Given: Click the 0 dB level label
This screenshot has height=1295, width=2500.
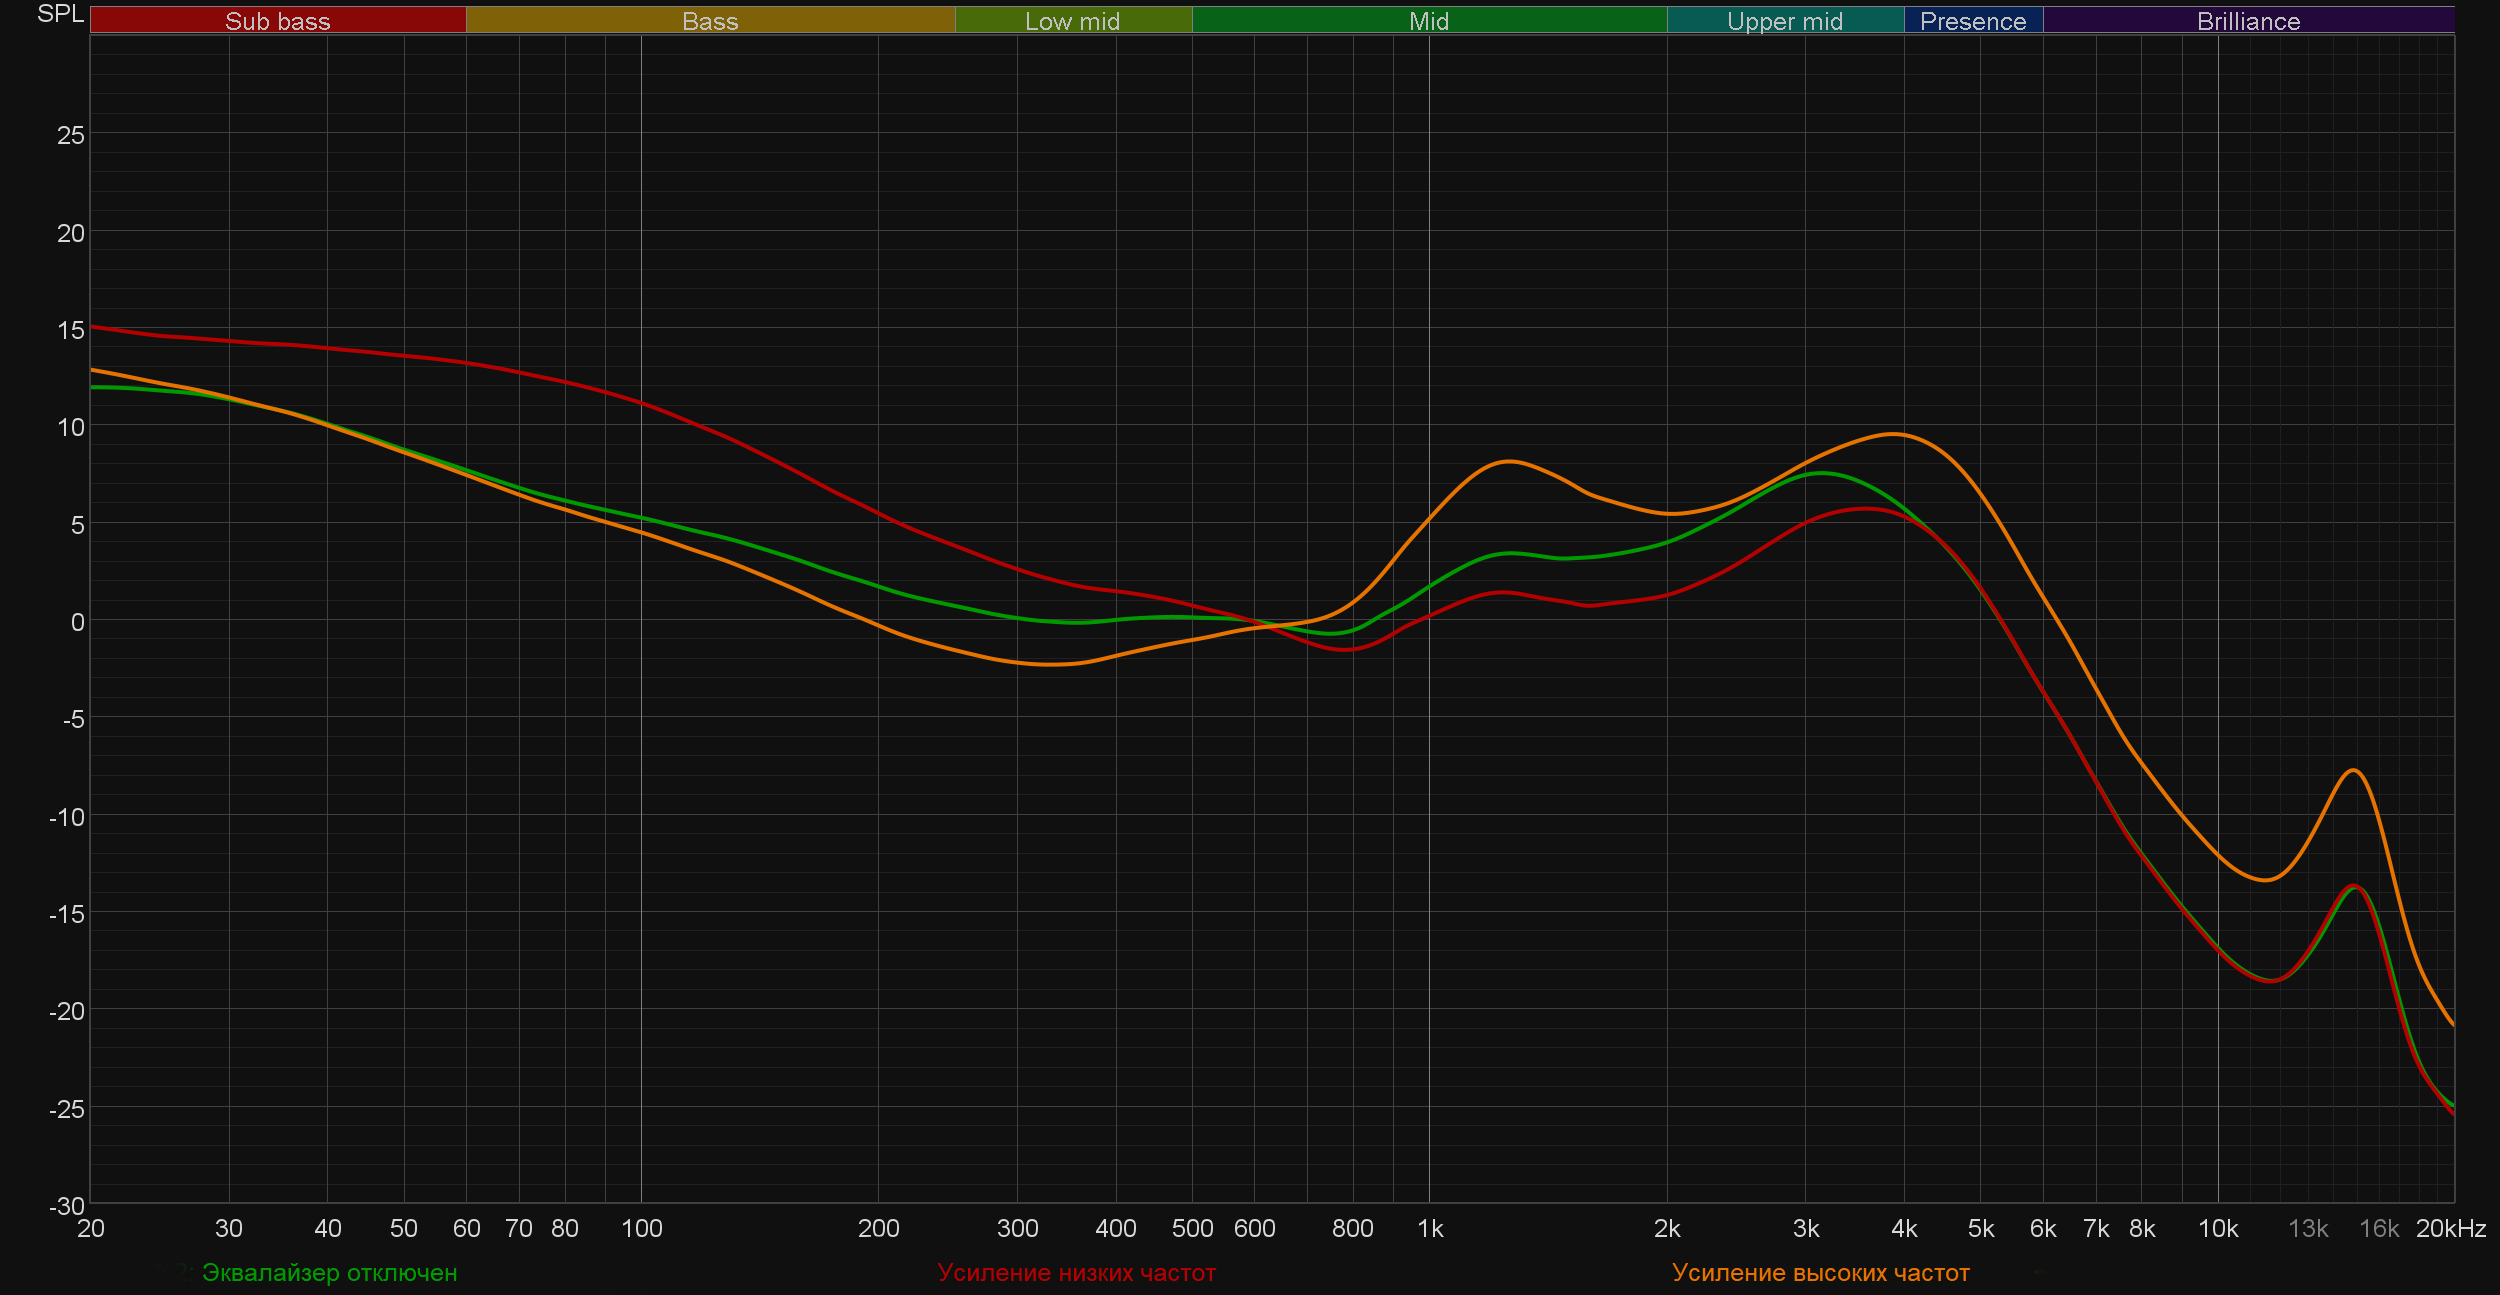Looking at the screenshot, I should click(x=77, y=622).
